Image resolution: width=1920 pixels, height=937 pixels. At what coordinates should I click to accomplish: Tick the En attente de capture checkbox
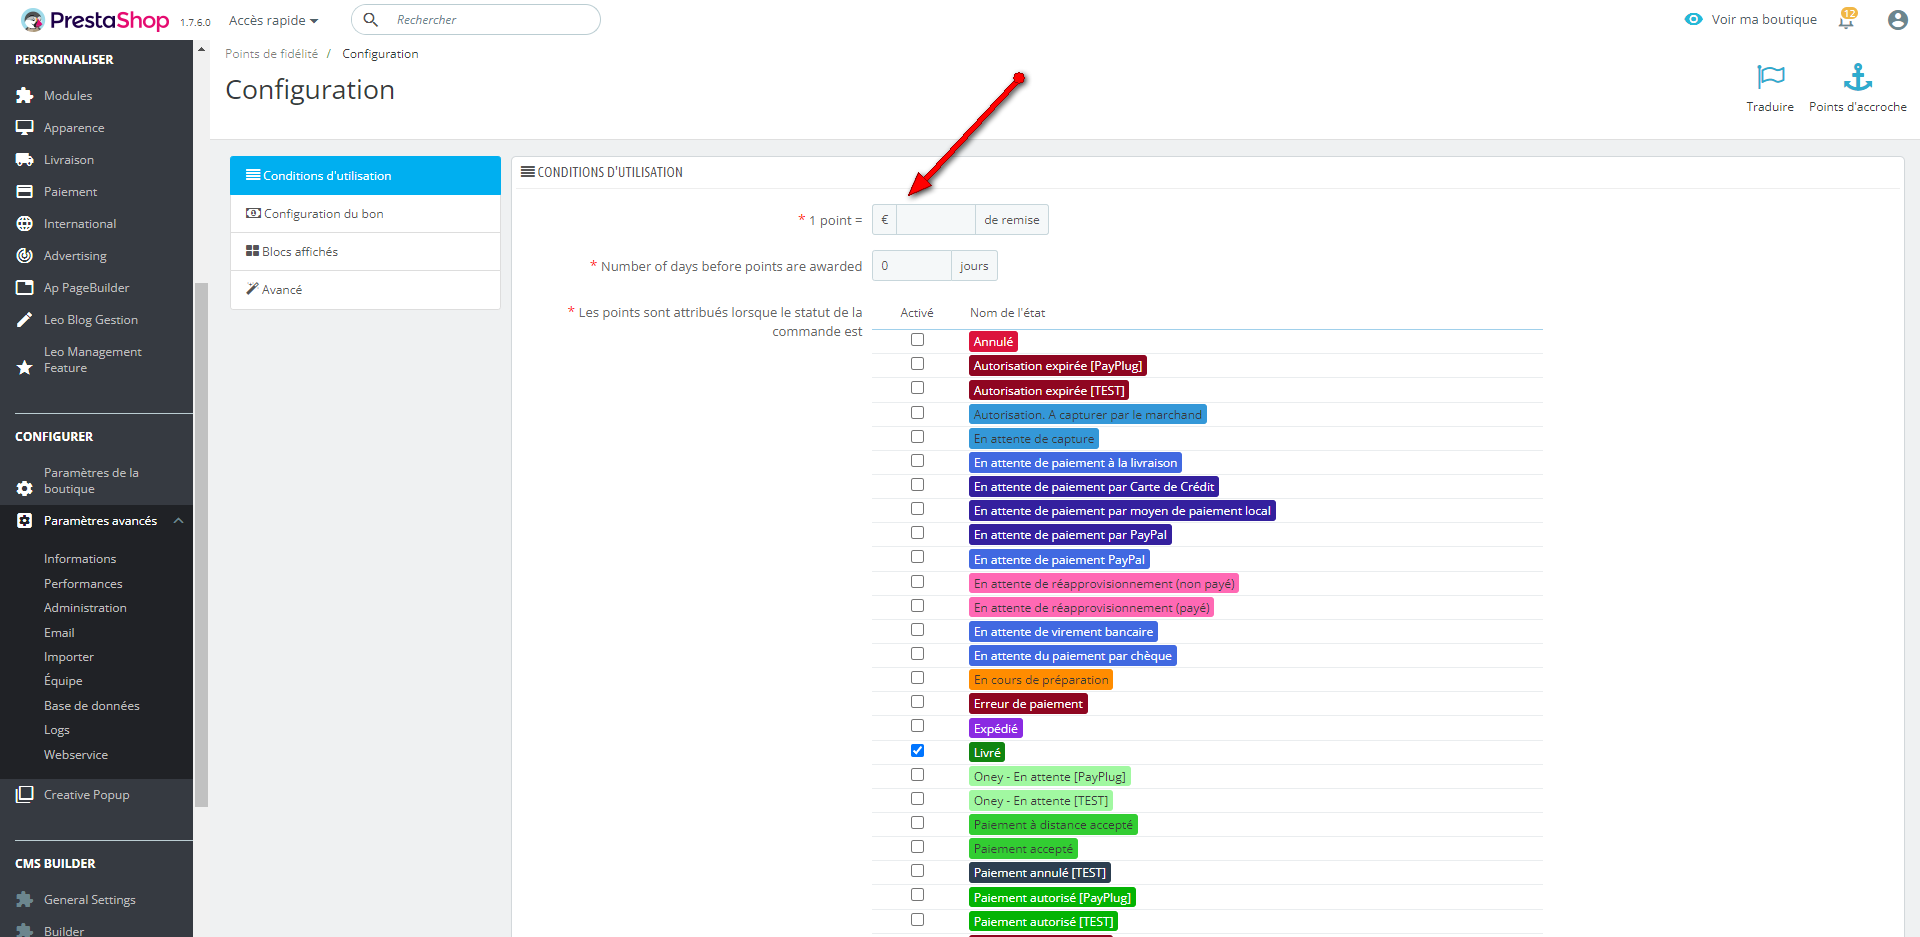coord(917,437)
